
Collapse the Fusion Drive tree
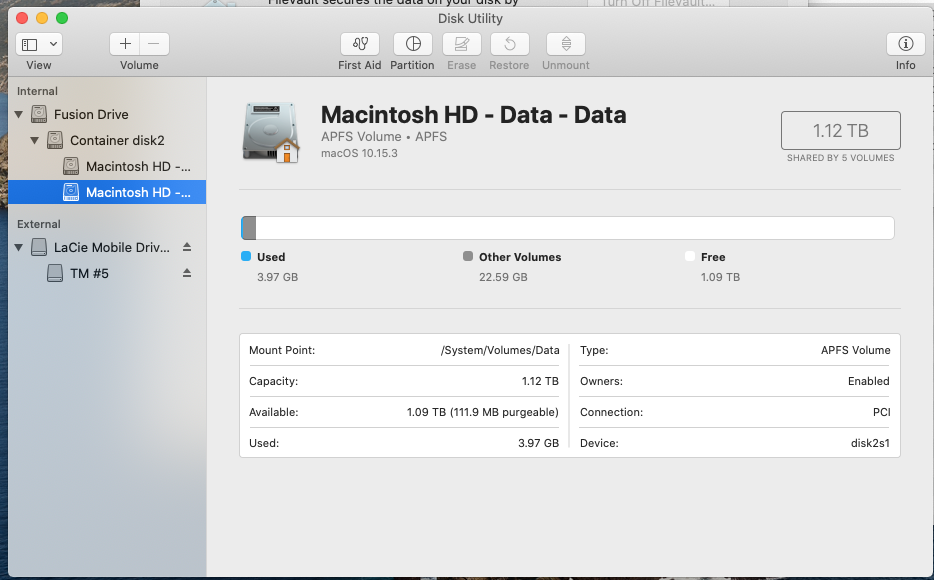18,114
